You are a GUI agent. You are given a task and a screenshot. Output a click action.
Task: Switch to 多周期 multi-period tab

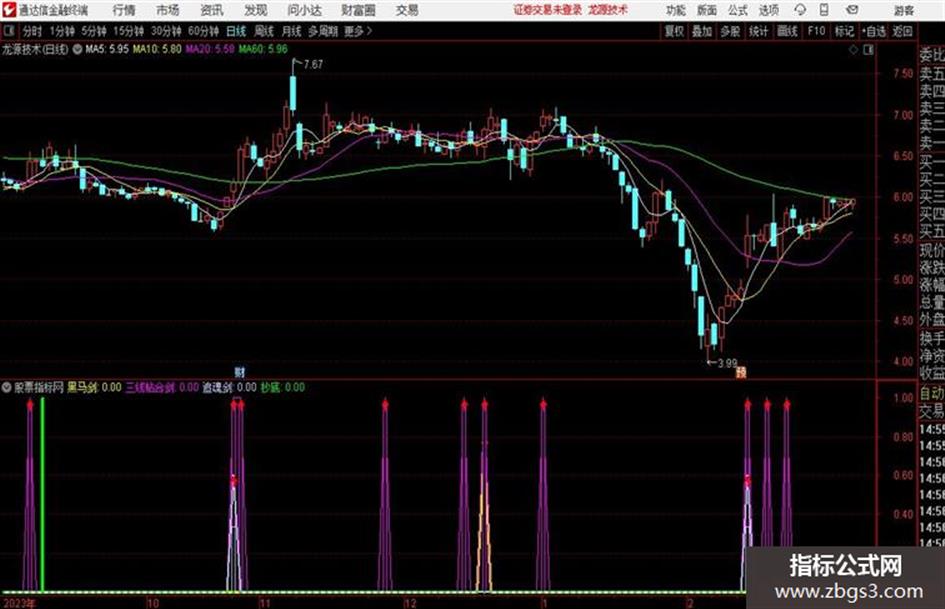click(x=323, y=31)
